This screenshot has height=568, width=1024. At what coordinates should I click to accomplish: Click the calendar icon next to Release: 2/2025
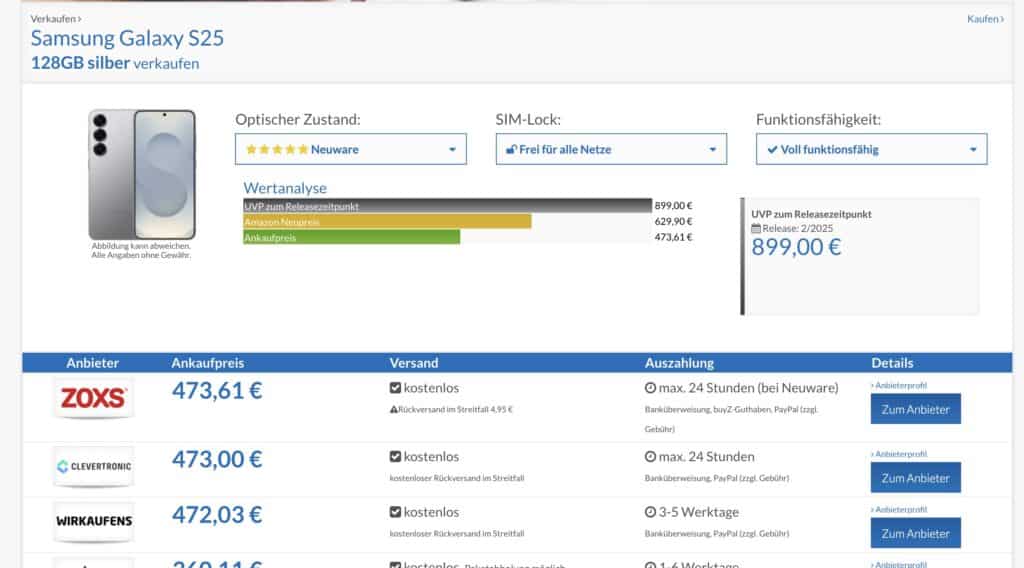pos(756,229)
